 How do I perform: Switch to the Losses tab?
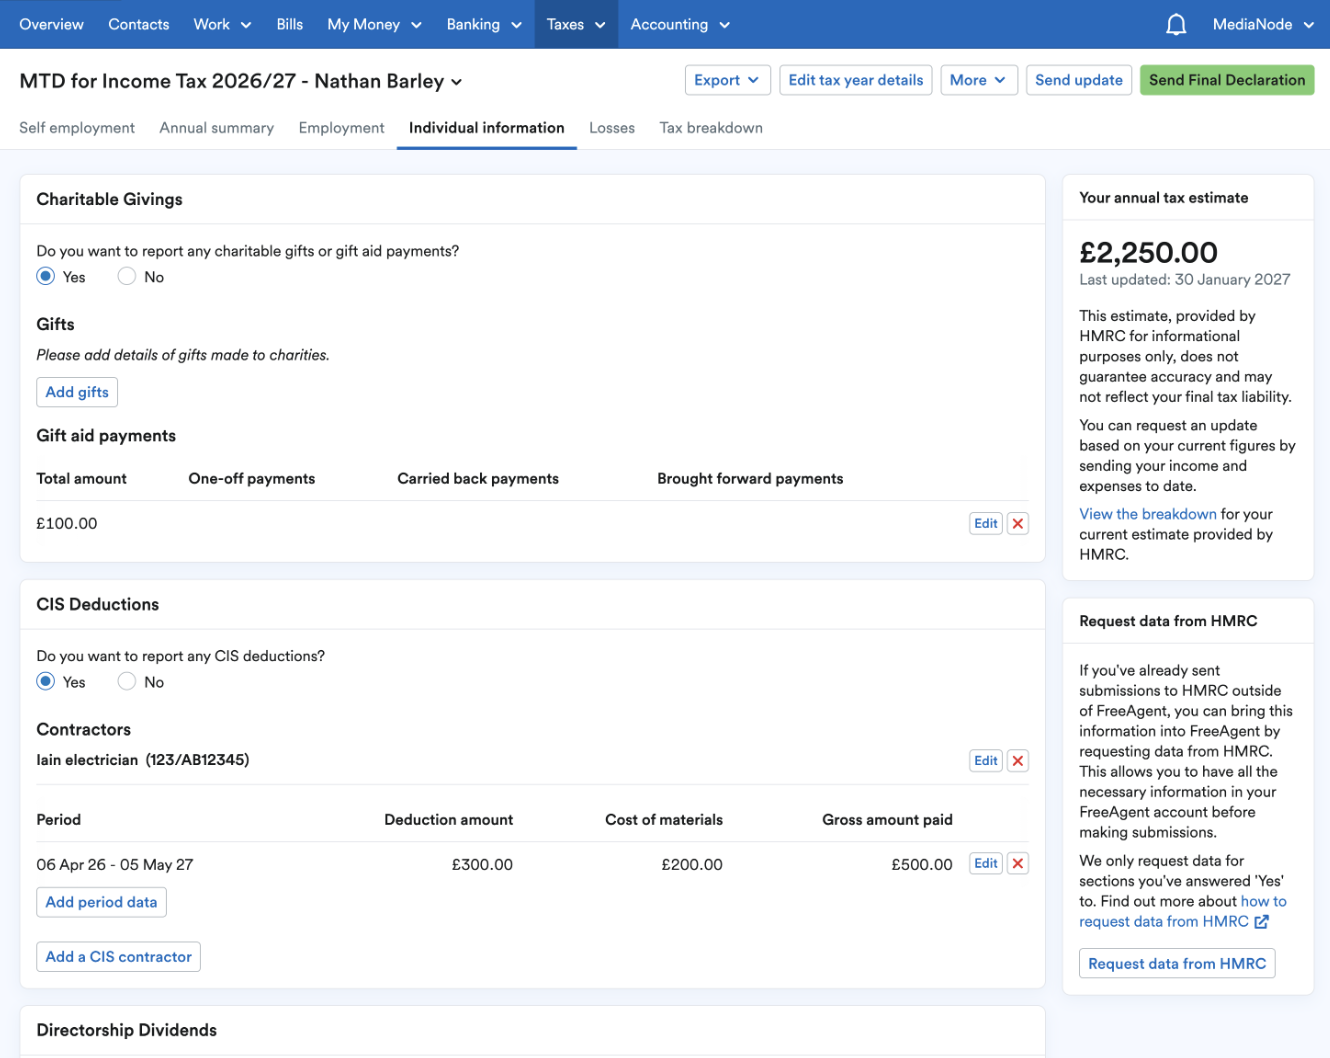pos(612,128)
